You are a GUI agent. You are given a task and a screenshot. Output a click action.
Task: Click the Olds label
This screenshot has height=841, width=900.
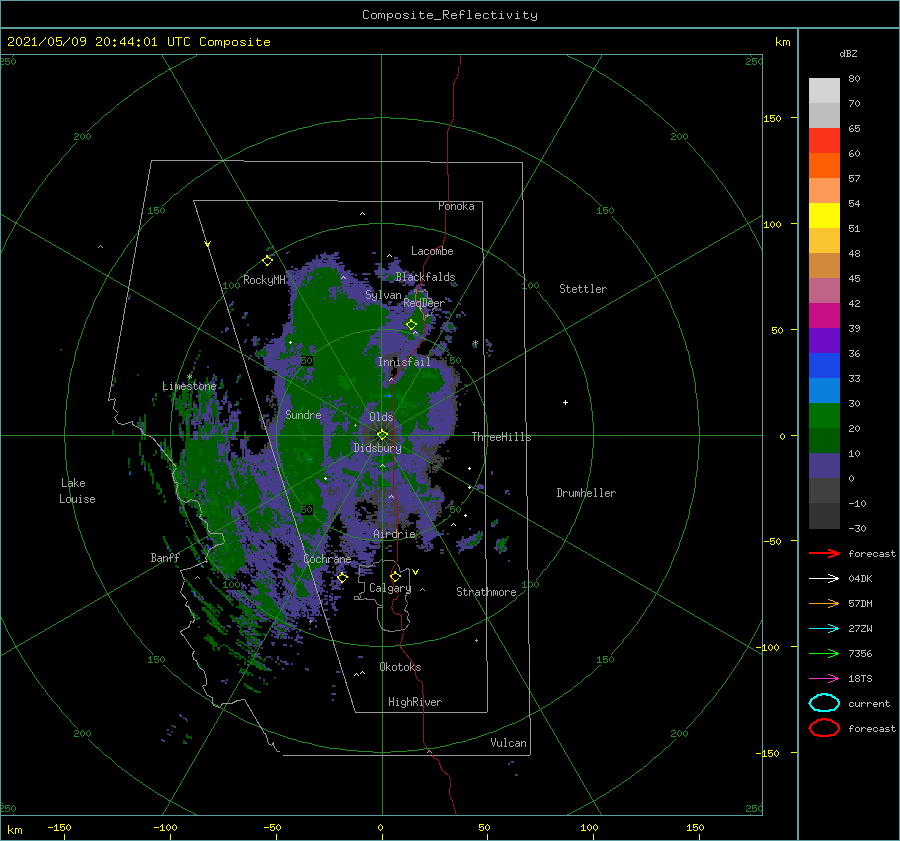pos(381,417)
